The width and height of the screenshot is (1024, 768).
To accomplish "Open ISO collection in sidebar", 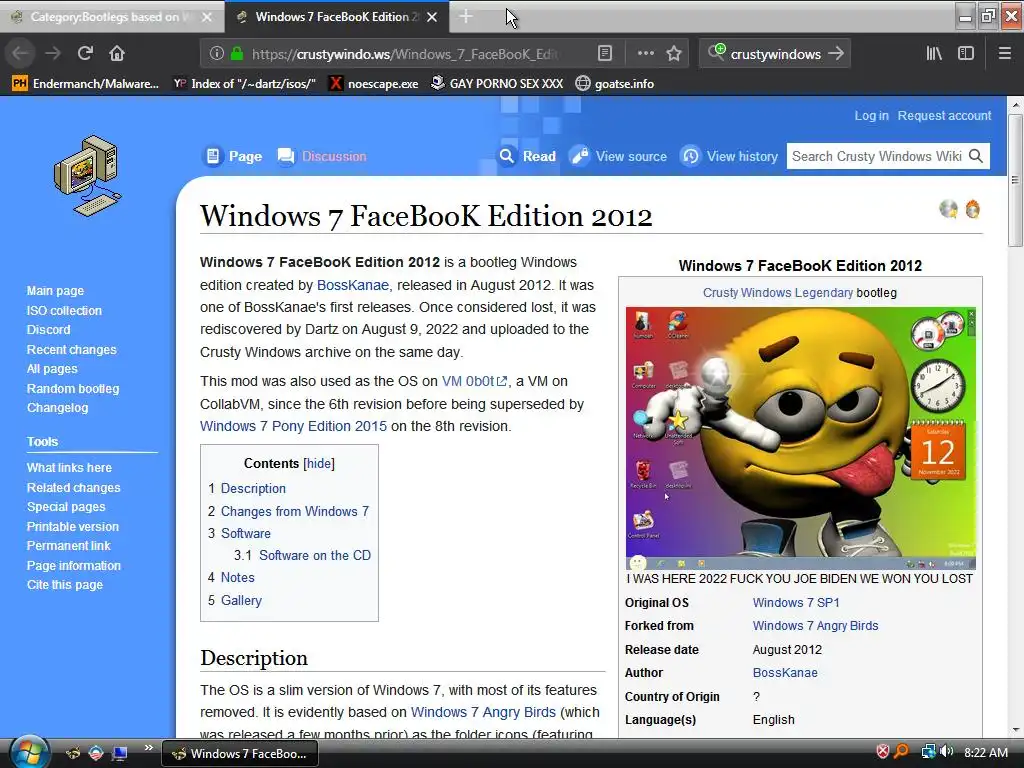I will click(x=64, y=311).
